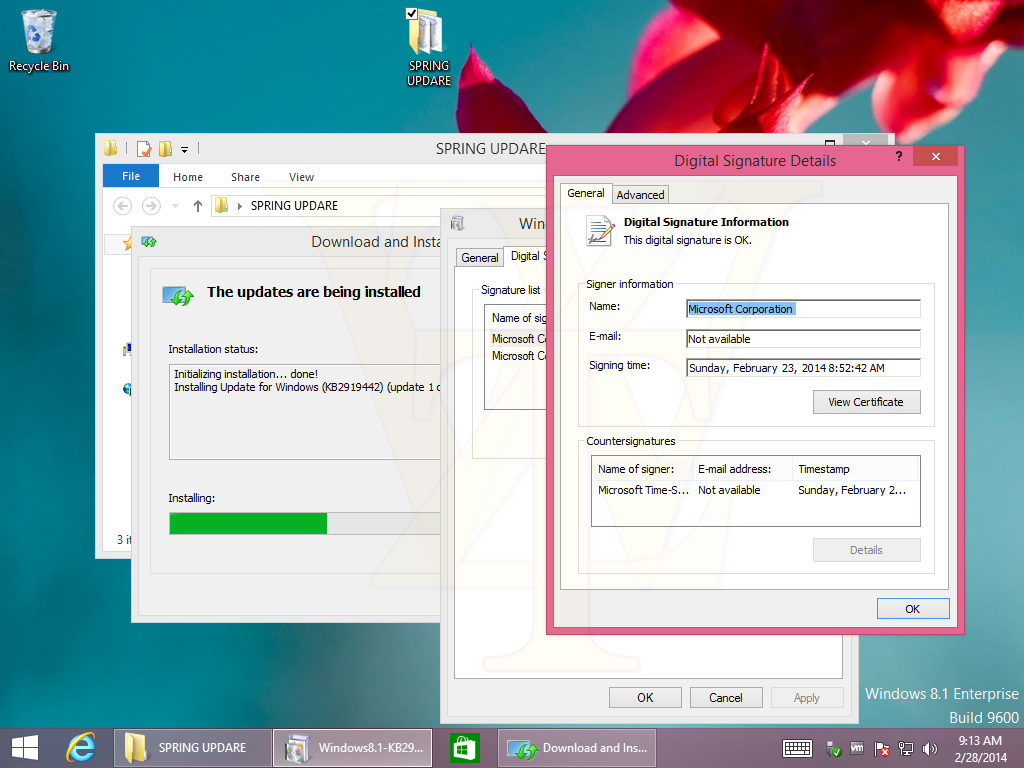Switch to Advanced tab in Digital Signature Details
The width and height of the screenshot is (1024, 768).
(640, 195)
